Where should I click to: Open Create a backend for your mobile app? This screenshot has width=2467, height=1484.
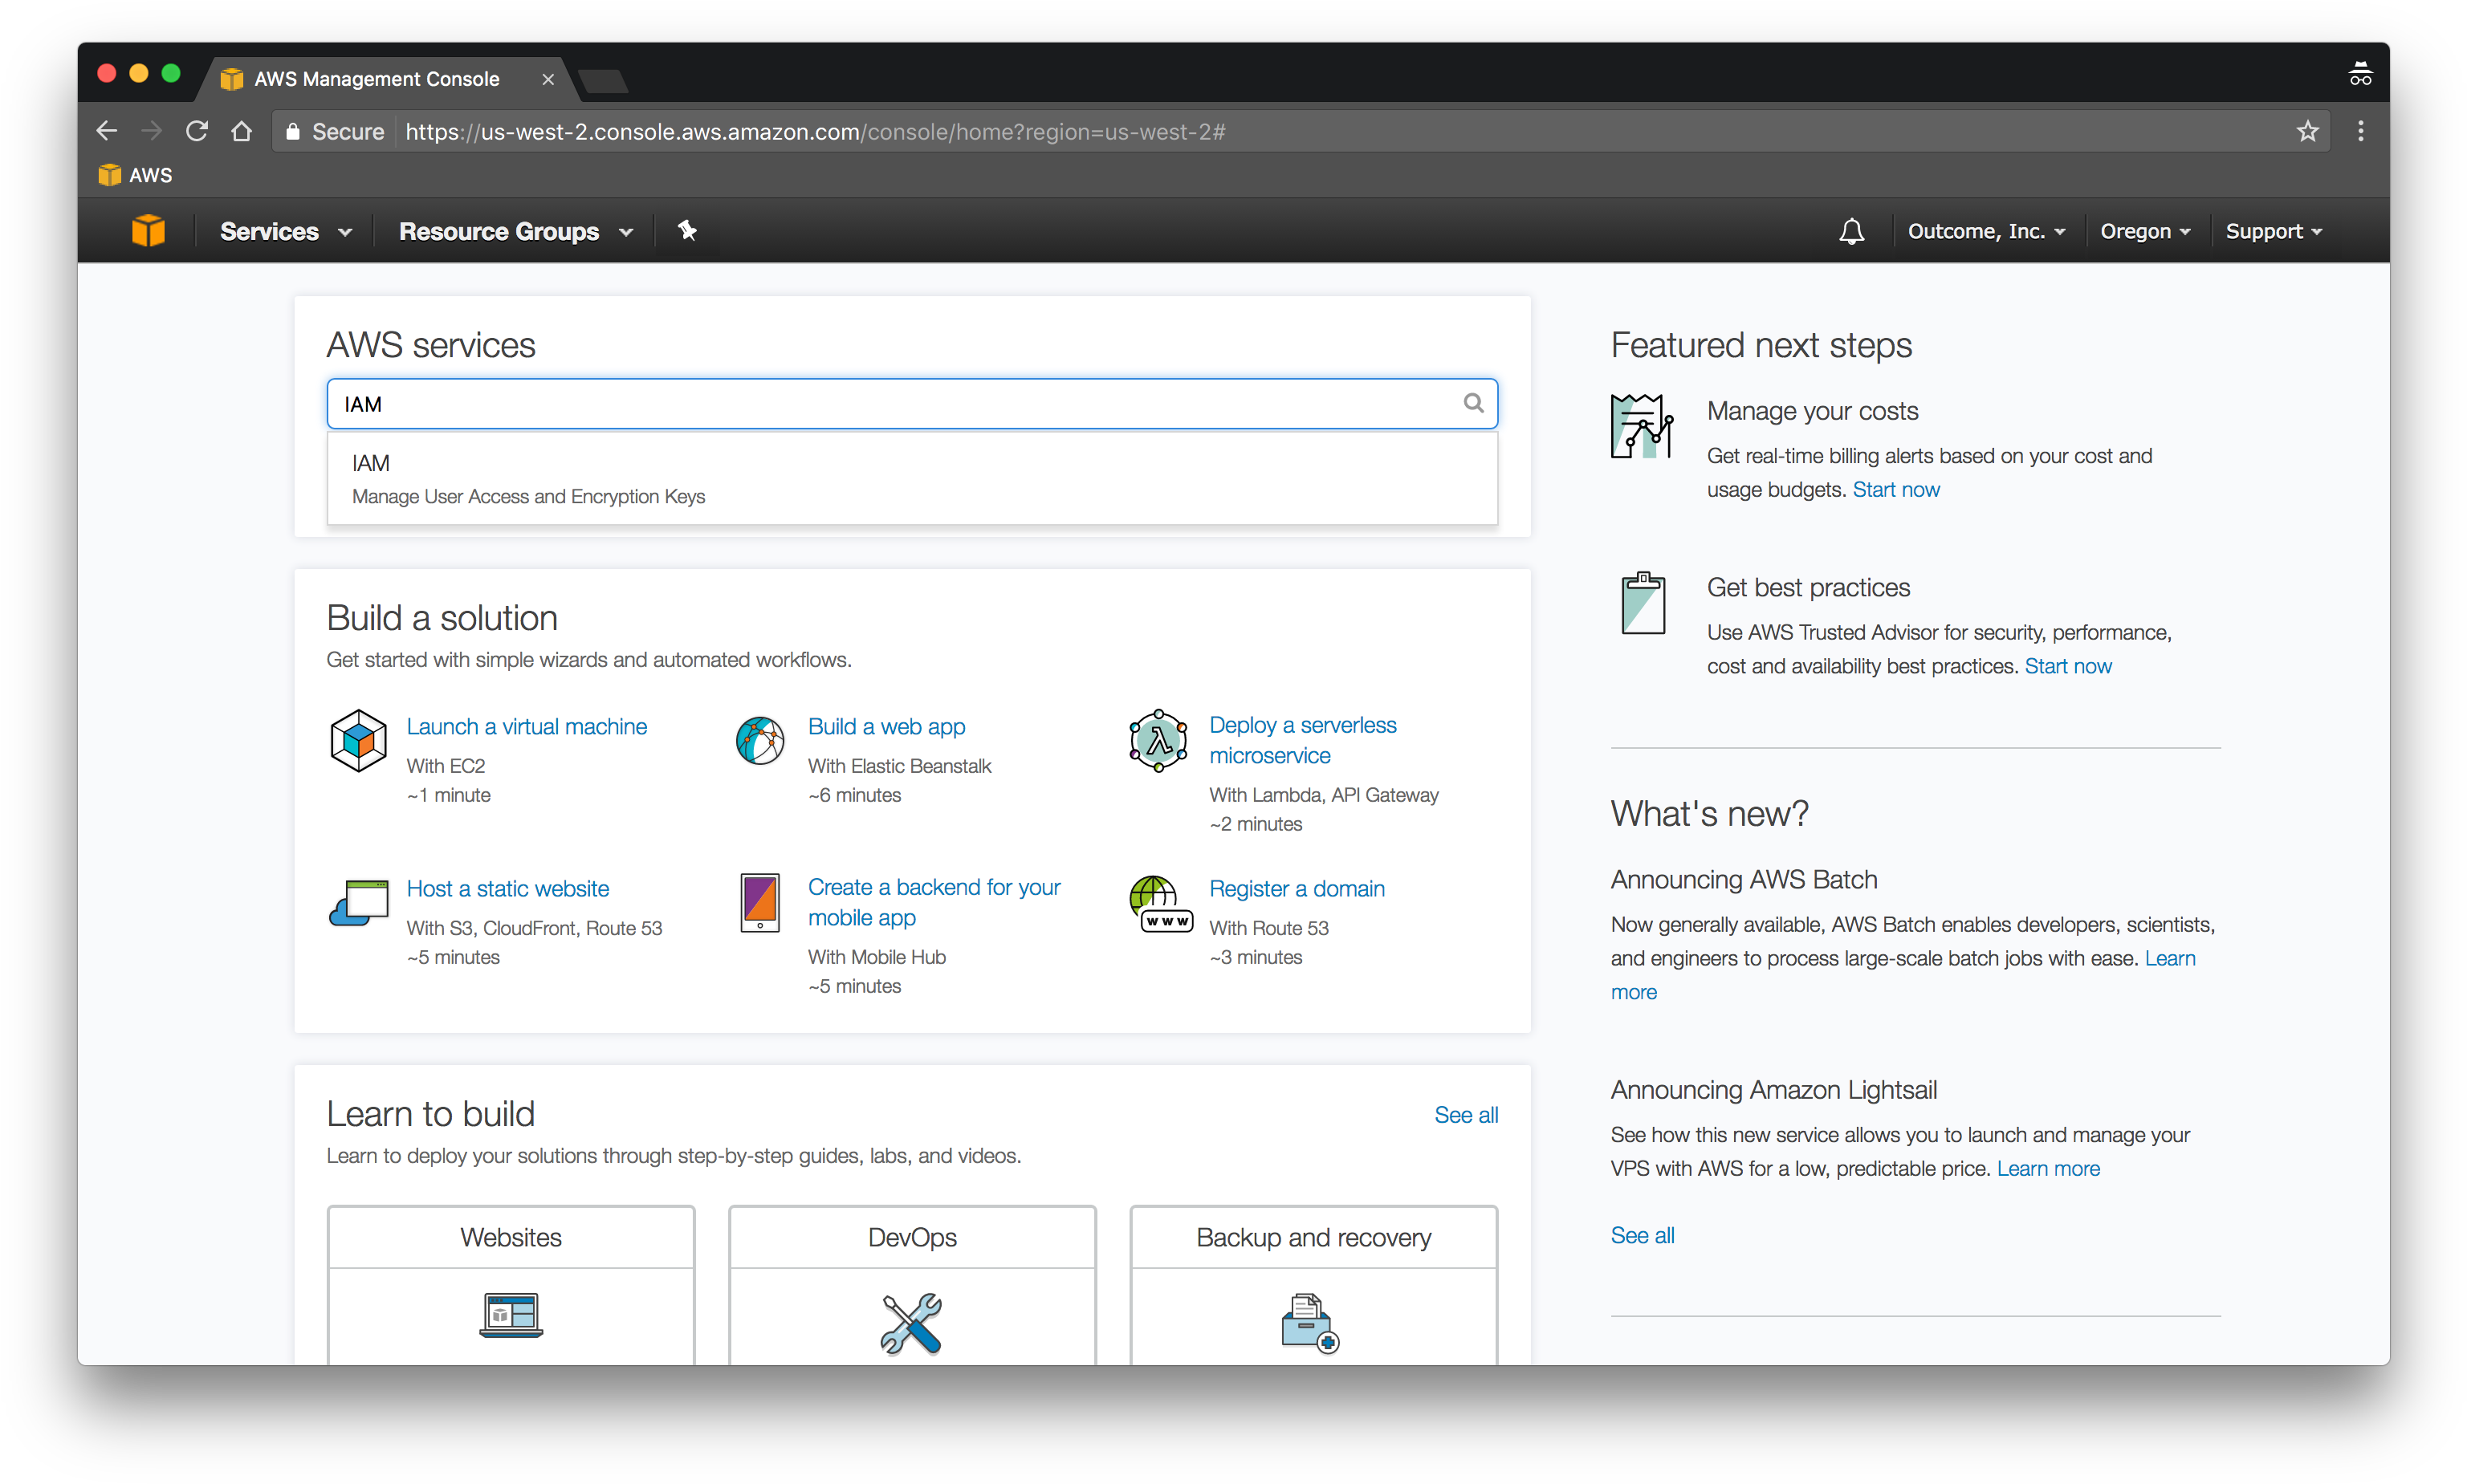[934, 902]
